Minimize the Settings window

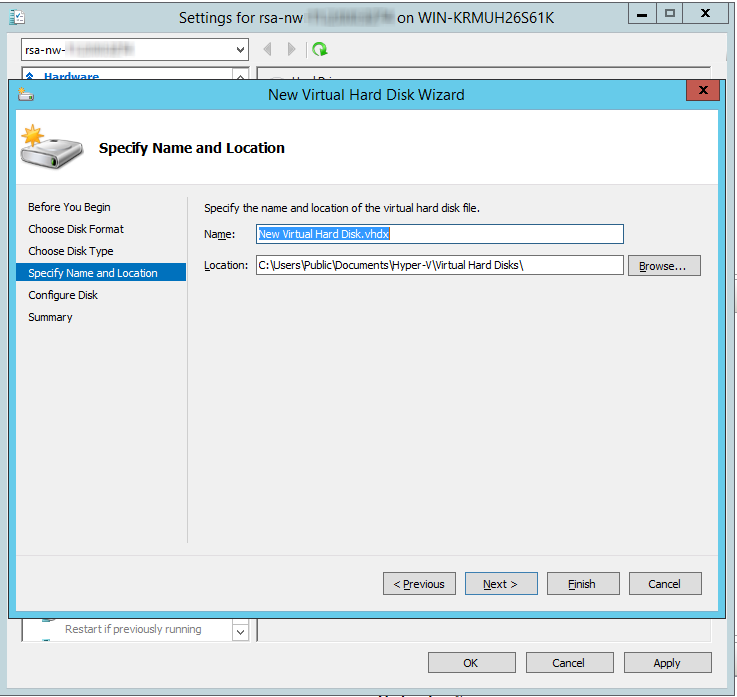642,14
